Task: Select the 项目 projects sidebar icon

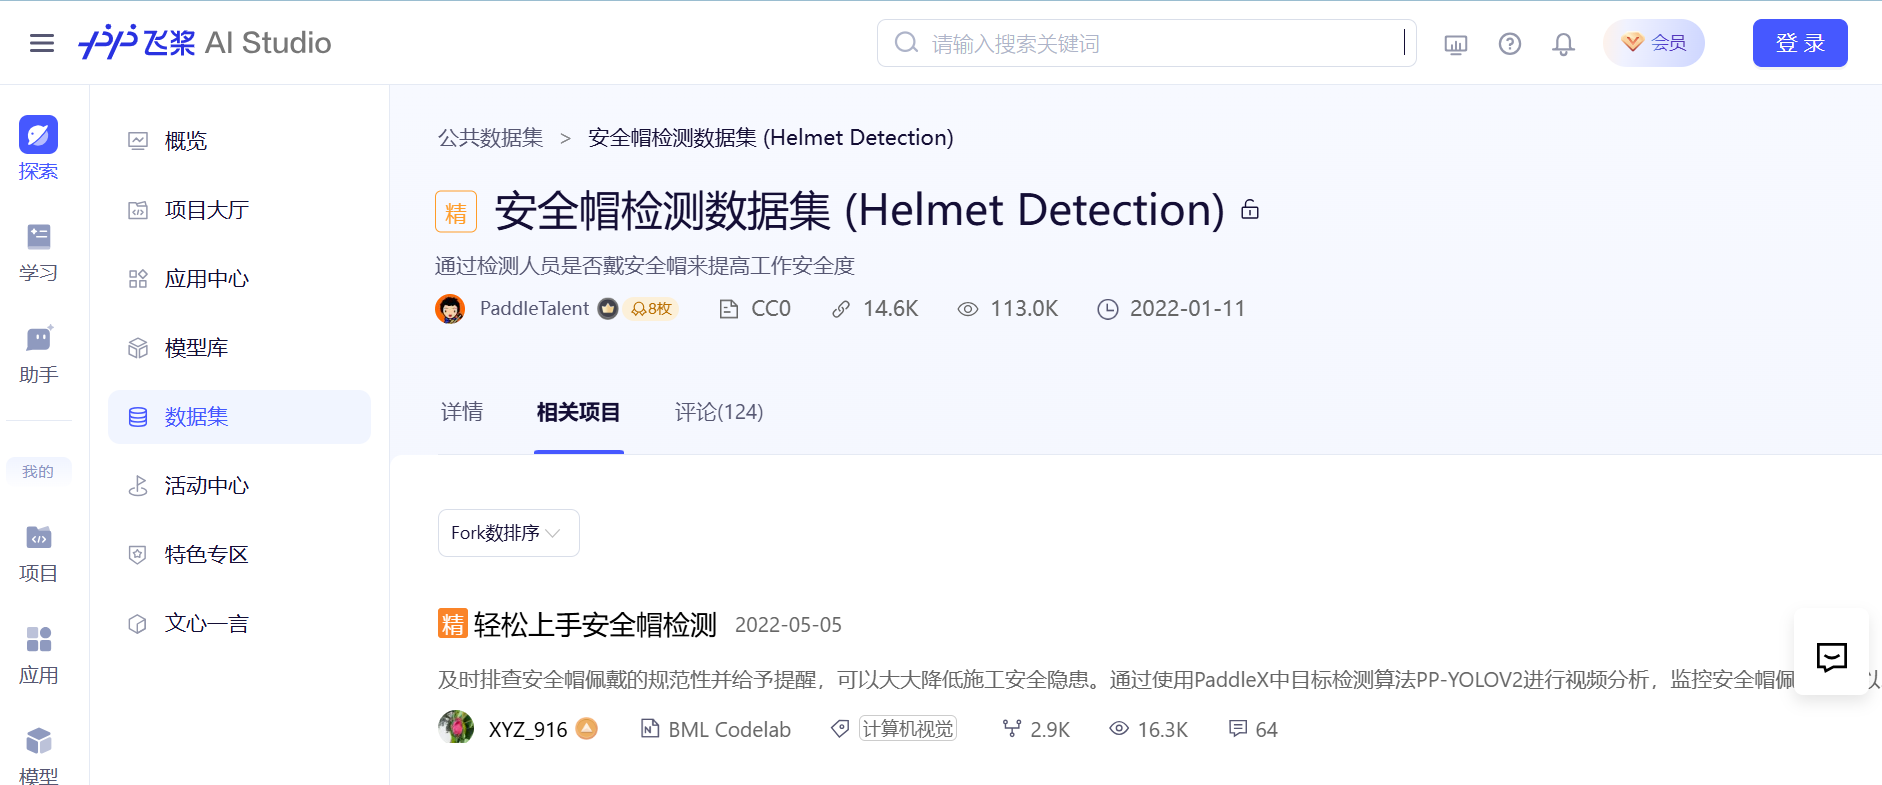Action: pyautogui.click(x=38, y=554)
